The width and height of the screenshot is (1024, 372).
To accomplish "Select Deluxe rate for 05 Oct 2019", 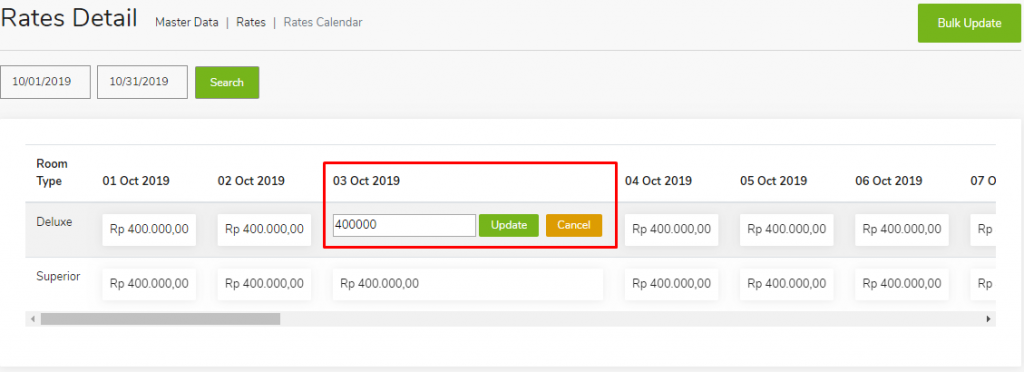I will click(x=787, y=229).
